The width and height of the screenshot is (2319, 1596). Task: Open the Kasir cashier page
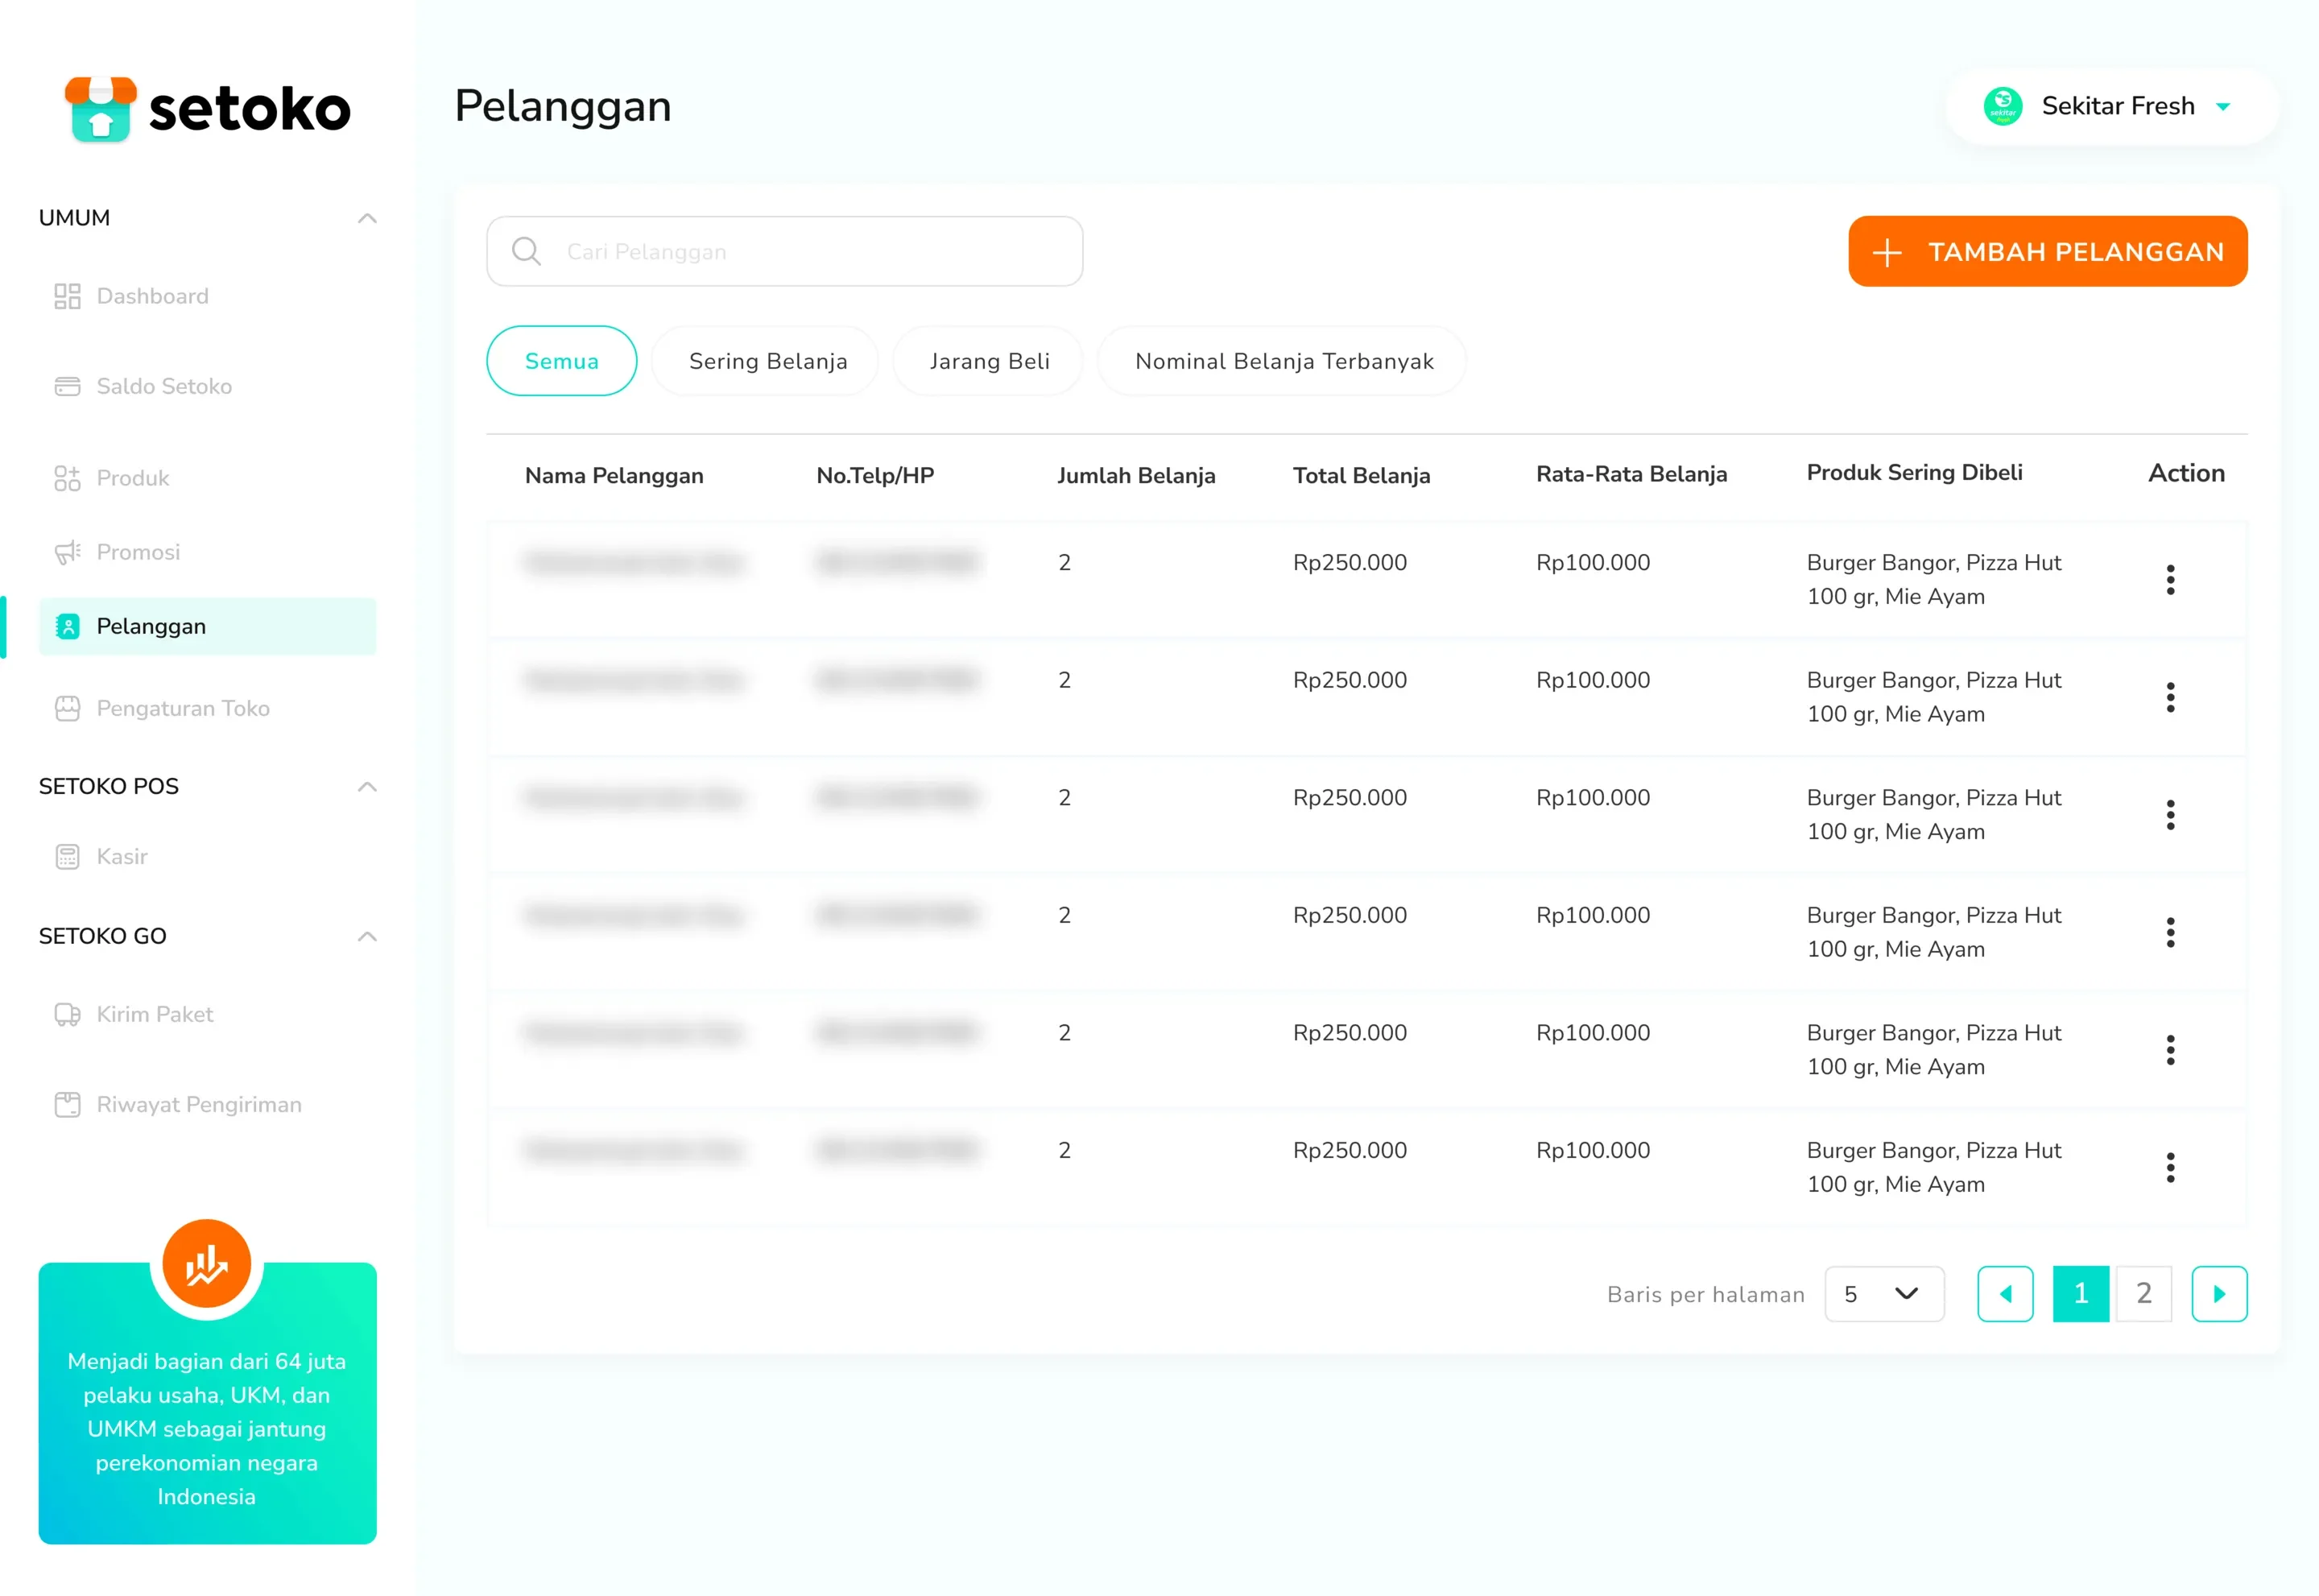101,856
